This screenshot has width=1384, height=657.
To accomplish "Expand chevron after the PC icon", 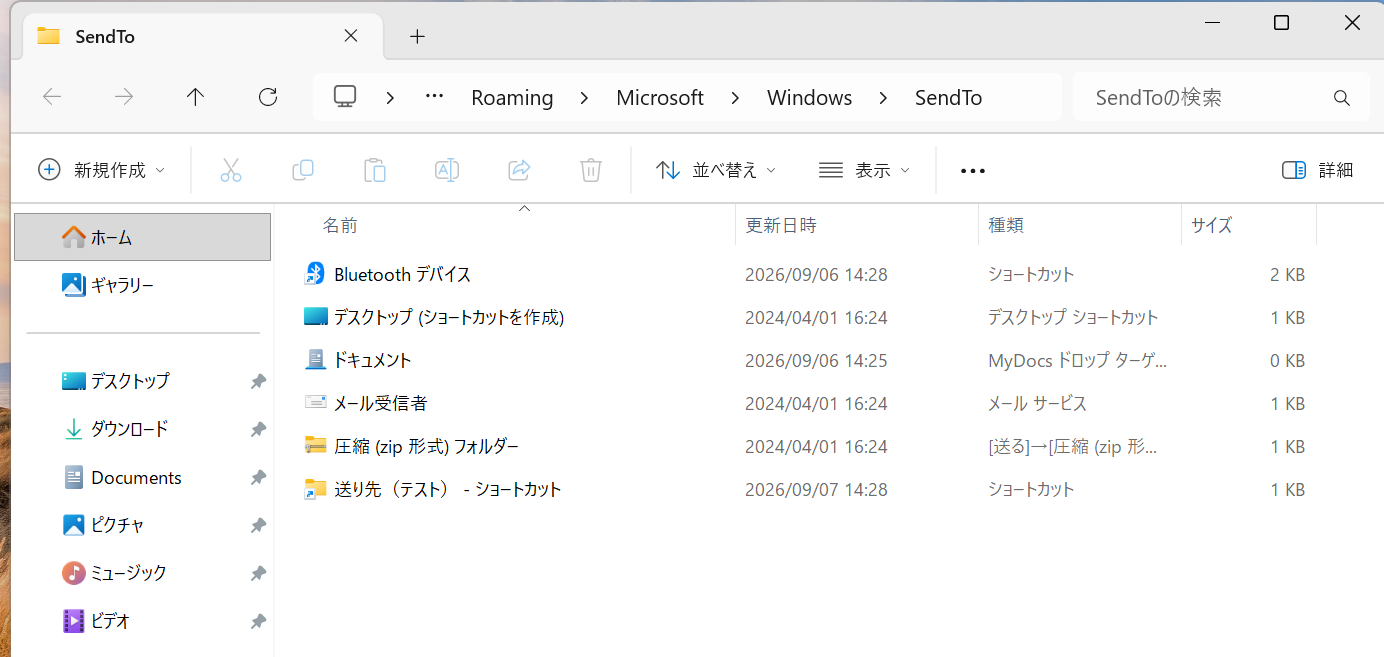I will 390,98.
